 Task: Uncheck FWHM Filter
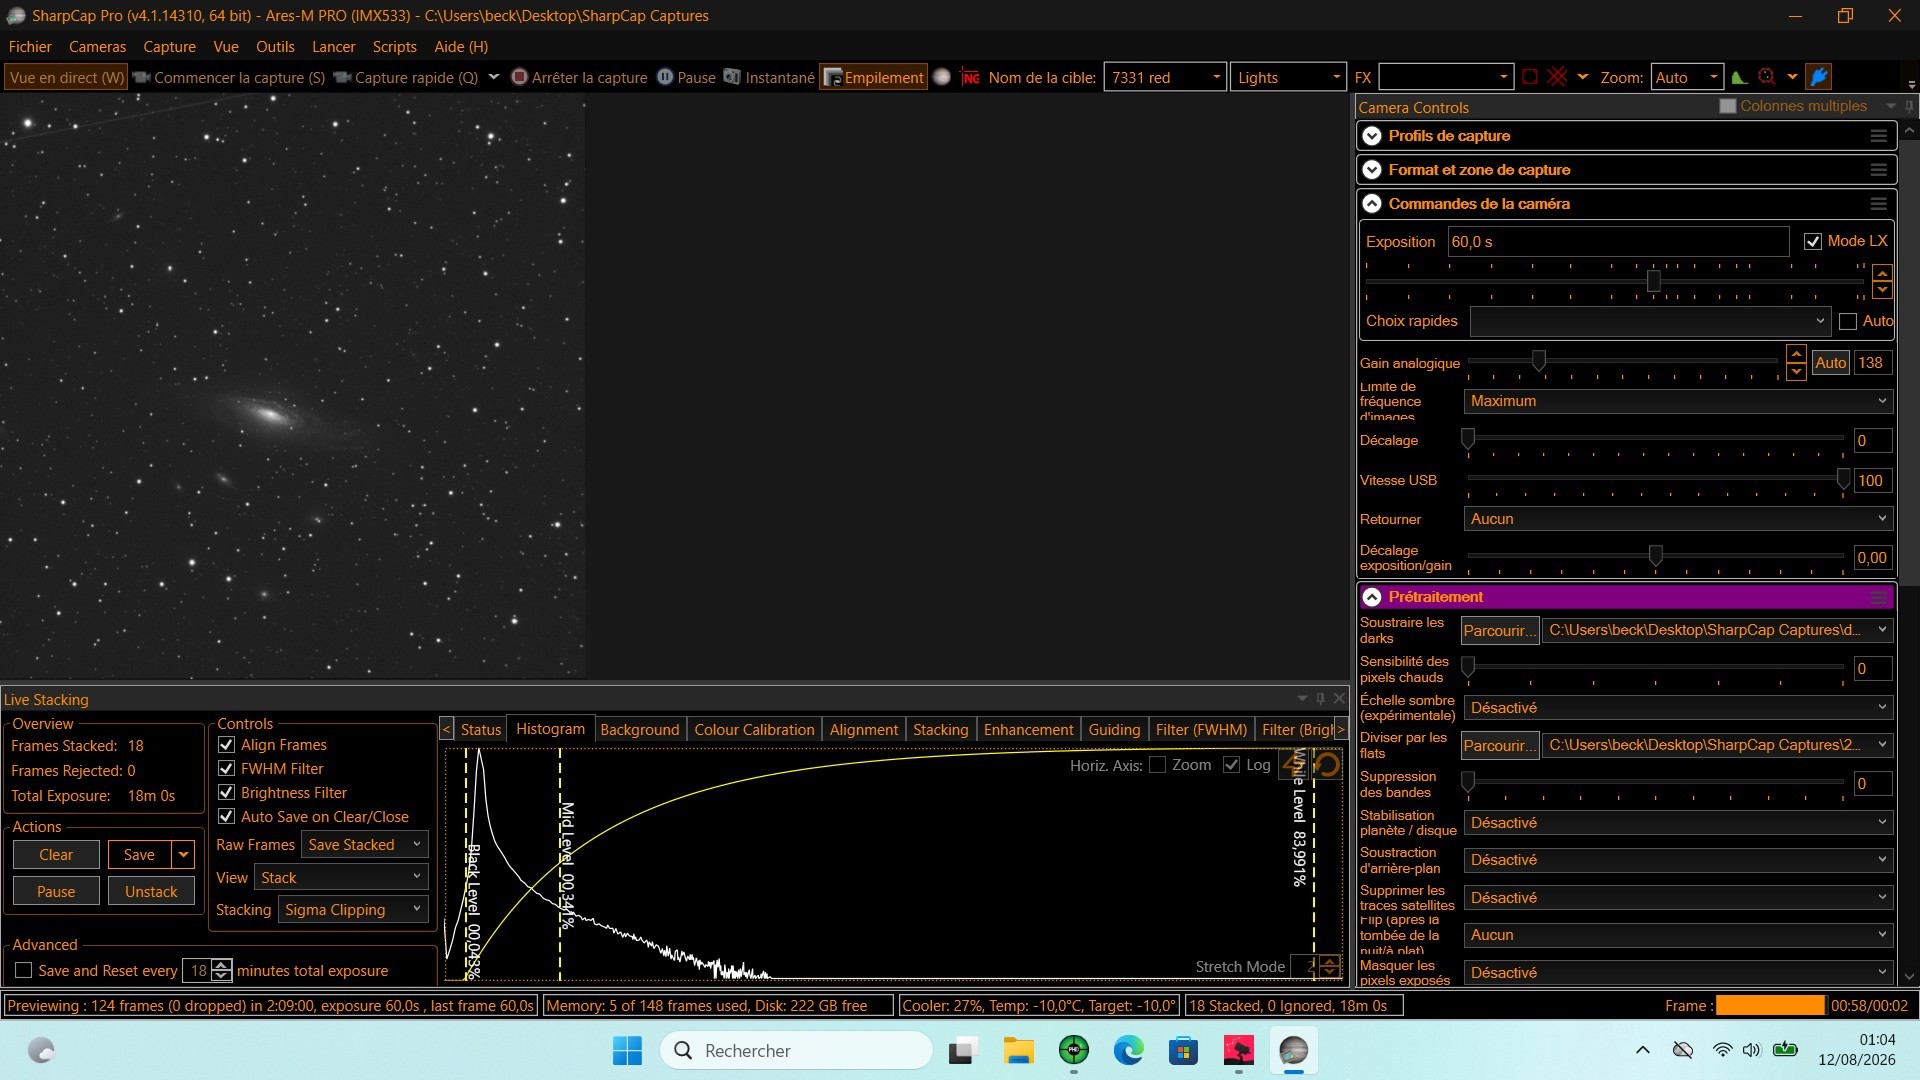click(x=226, y=768)
